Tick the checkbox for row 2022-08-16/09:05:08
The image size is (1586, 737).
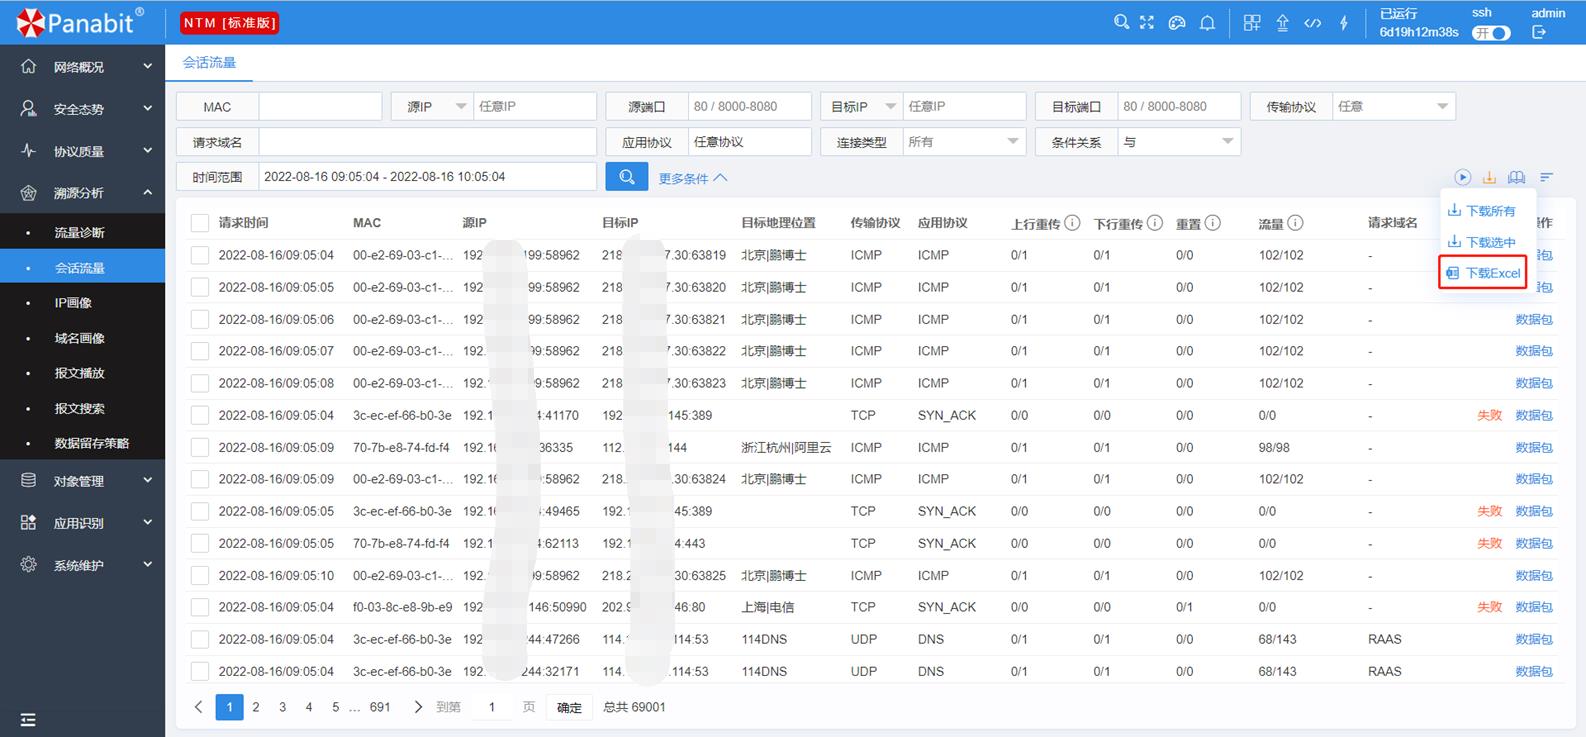tap(200, 383)
